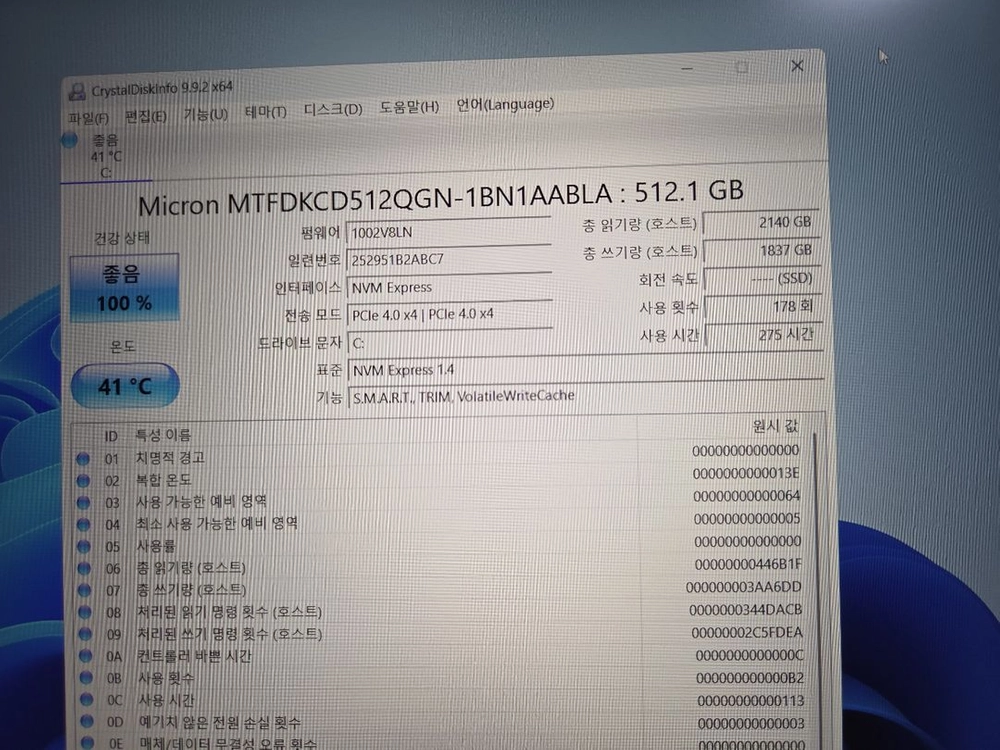Image resolution: width=1000 pixels, height=750 pixels.
Task: Click the transfer mode field PCIe 4.0 x4
Action: pyautogui.click(x=448, y=314)
